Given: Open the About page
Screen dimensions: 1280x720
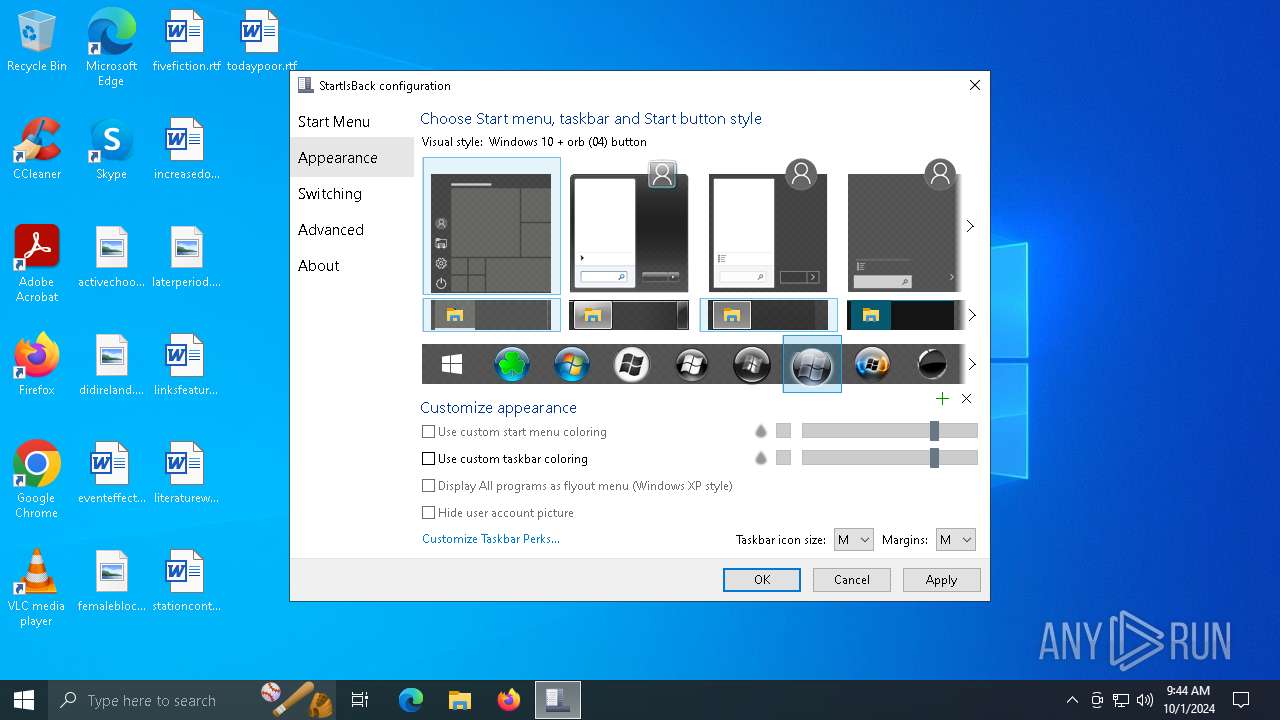Looking at the screenshot, I should coord(352,266).
